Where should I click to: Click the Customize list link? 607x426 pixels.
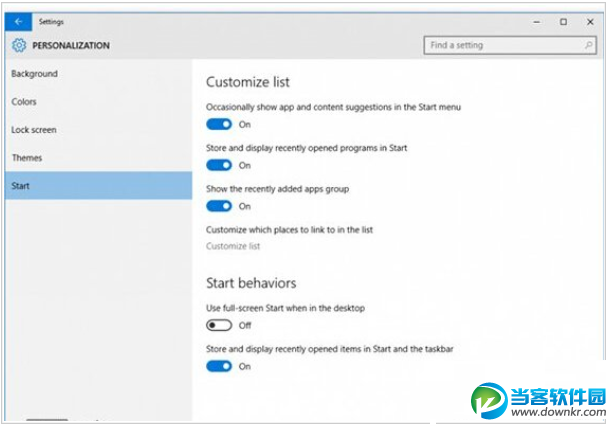coord(233,246)
